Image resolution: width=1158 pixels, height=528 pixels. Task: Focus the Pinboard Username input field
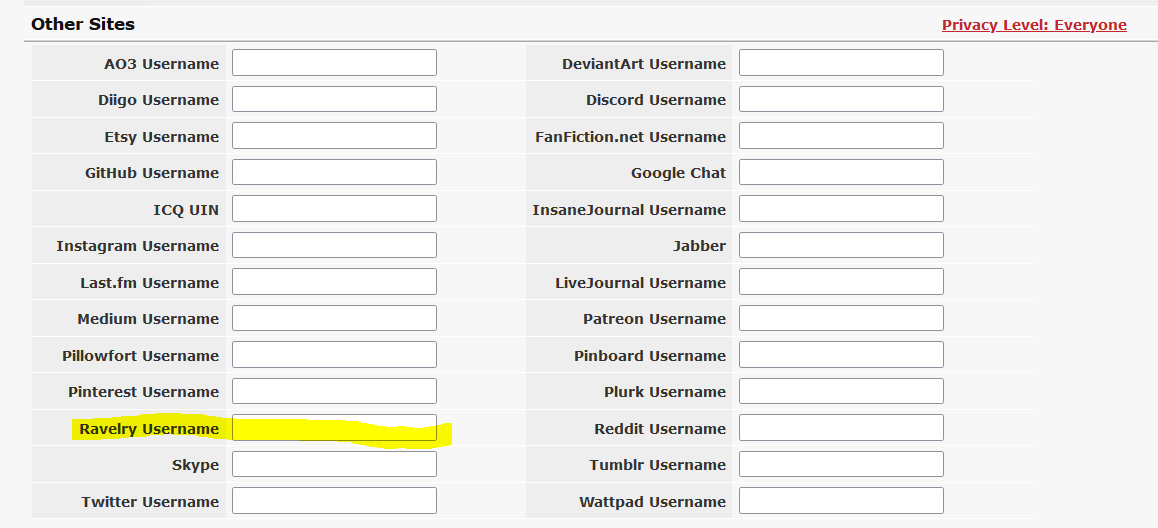[841, 355]
